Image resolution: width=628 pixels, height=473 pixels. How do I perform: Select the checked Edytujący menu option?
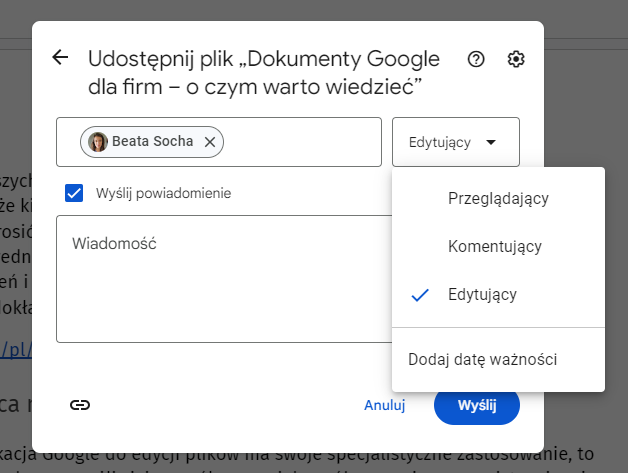tap(498, 294)
